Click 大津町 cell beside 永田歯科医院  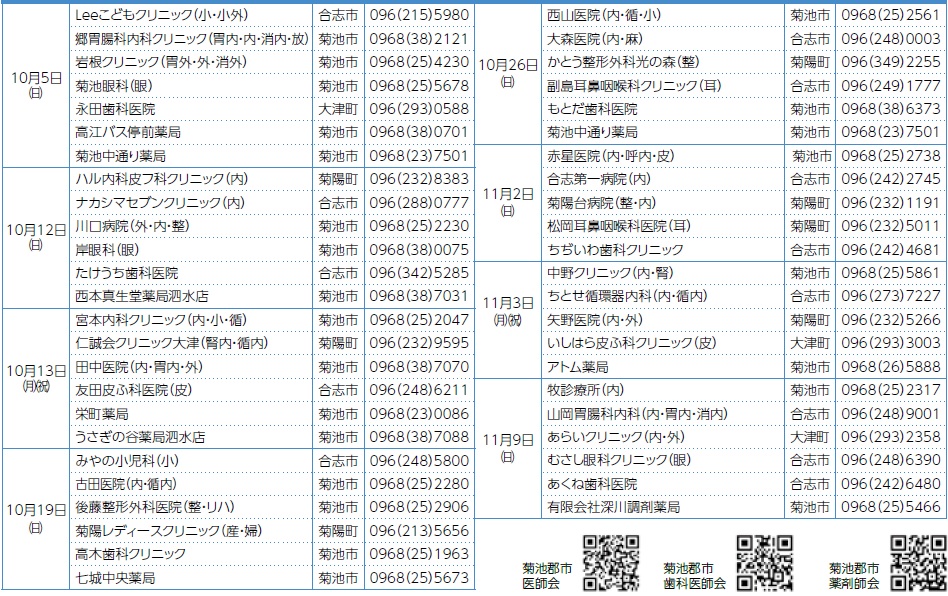337,109
